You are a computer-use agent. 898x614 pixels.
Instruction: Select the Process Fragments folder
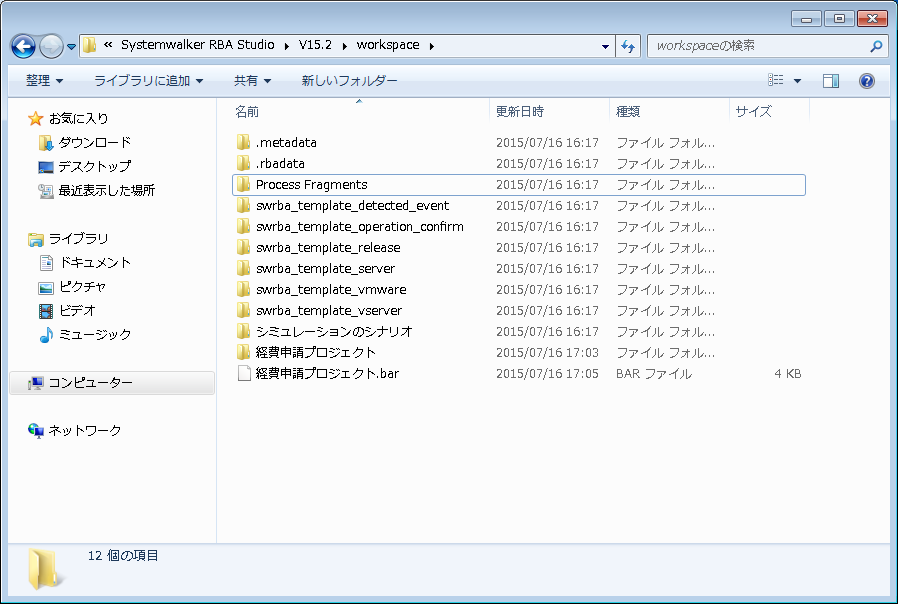click(518, 185)
